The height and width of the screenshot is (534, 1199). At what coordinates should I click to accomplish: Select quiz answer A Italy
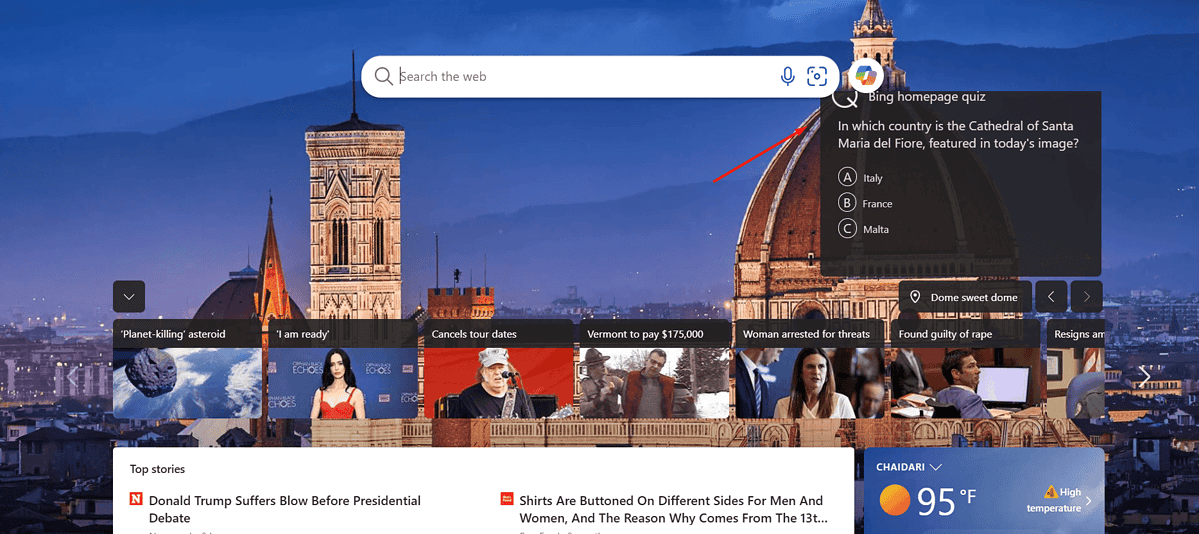(860, 177)
